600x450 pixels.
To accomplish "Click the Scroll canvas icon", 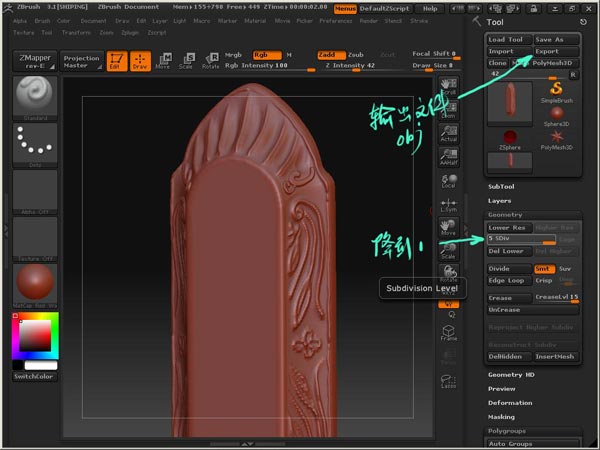I will (x=448, y=87).
